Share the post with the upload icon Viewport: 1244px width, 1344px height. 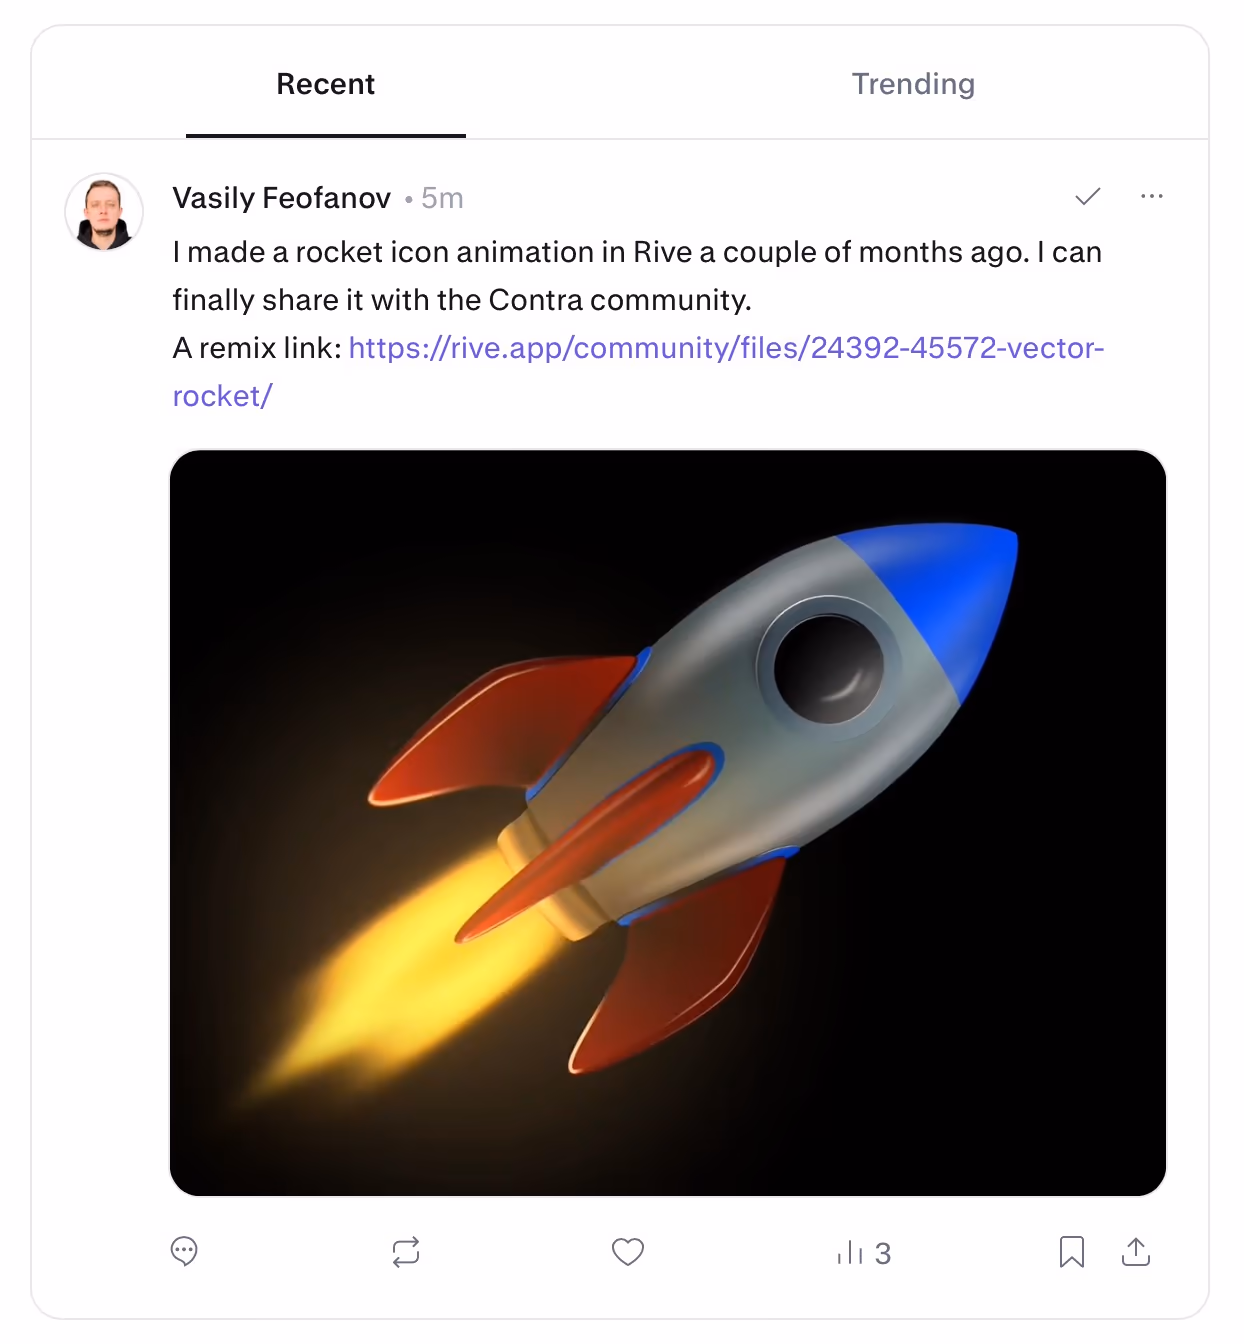coord(1136,1252)
